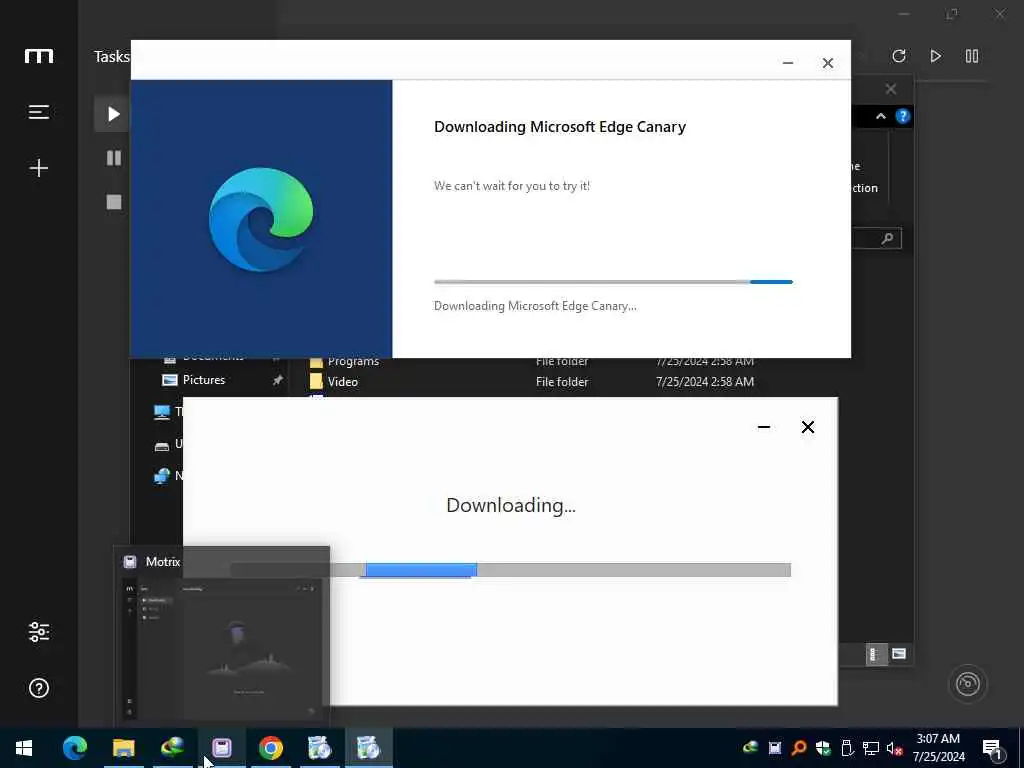Launch Microsoft Edge from the taskbar
Image resolution: width=1024 pixels, height=768 pixels.
[74, 748]
